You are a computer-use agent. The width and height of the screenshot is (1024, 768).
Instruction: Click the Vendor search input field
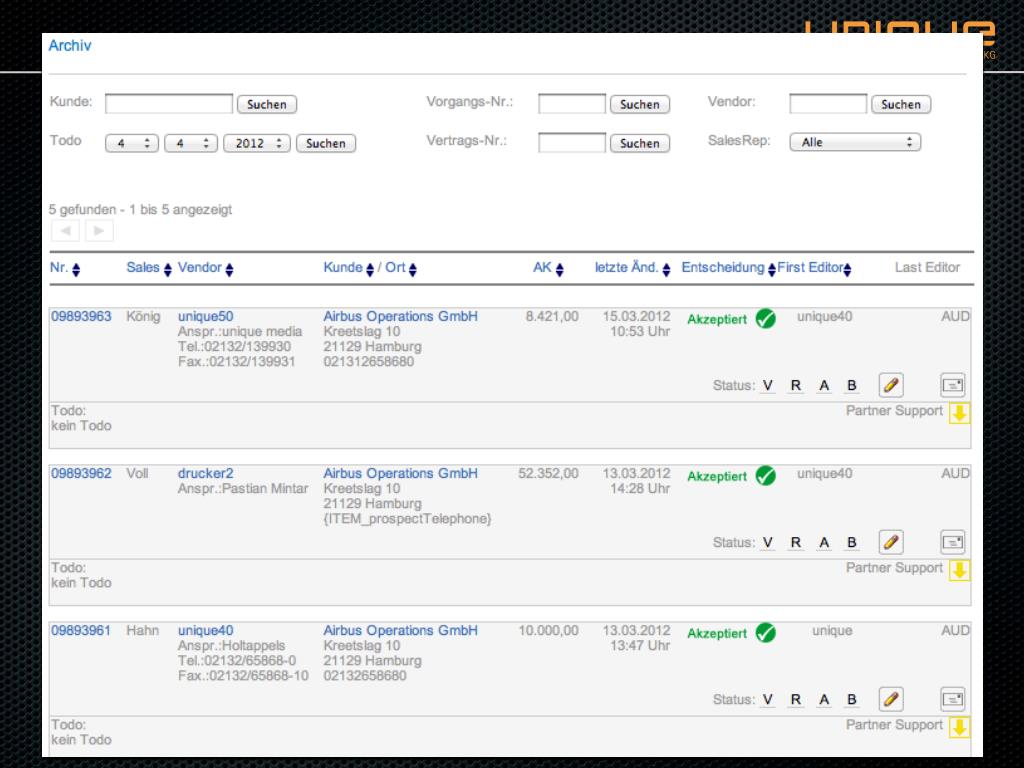click(828, 103)
